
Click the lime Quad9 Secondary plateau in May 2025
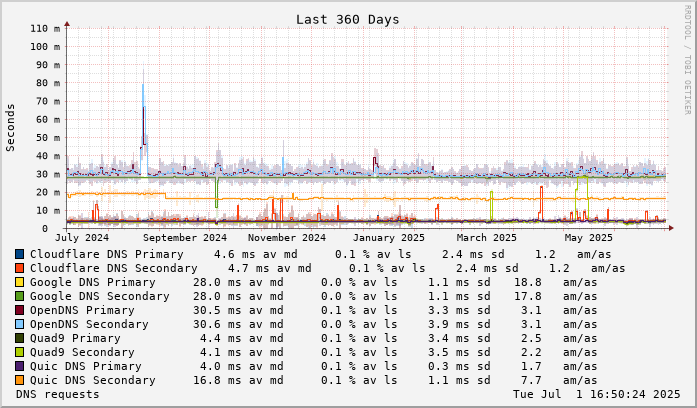point(582,178)
